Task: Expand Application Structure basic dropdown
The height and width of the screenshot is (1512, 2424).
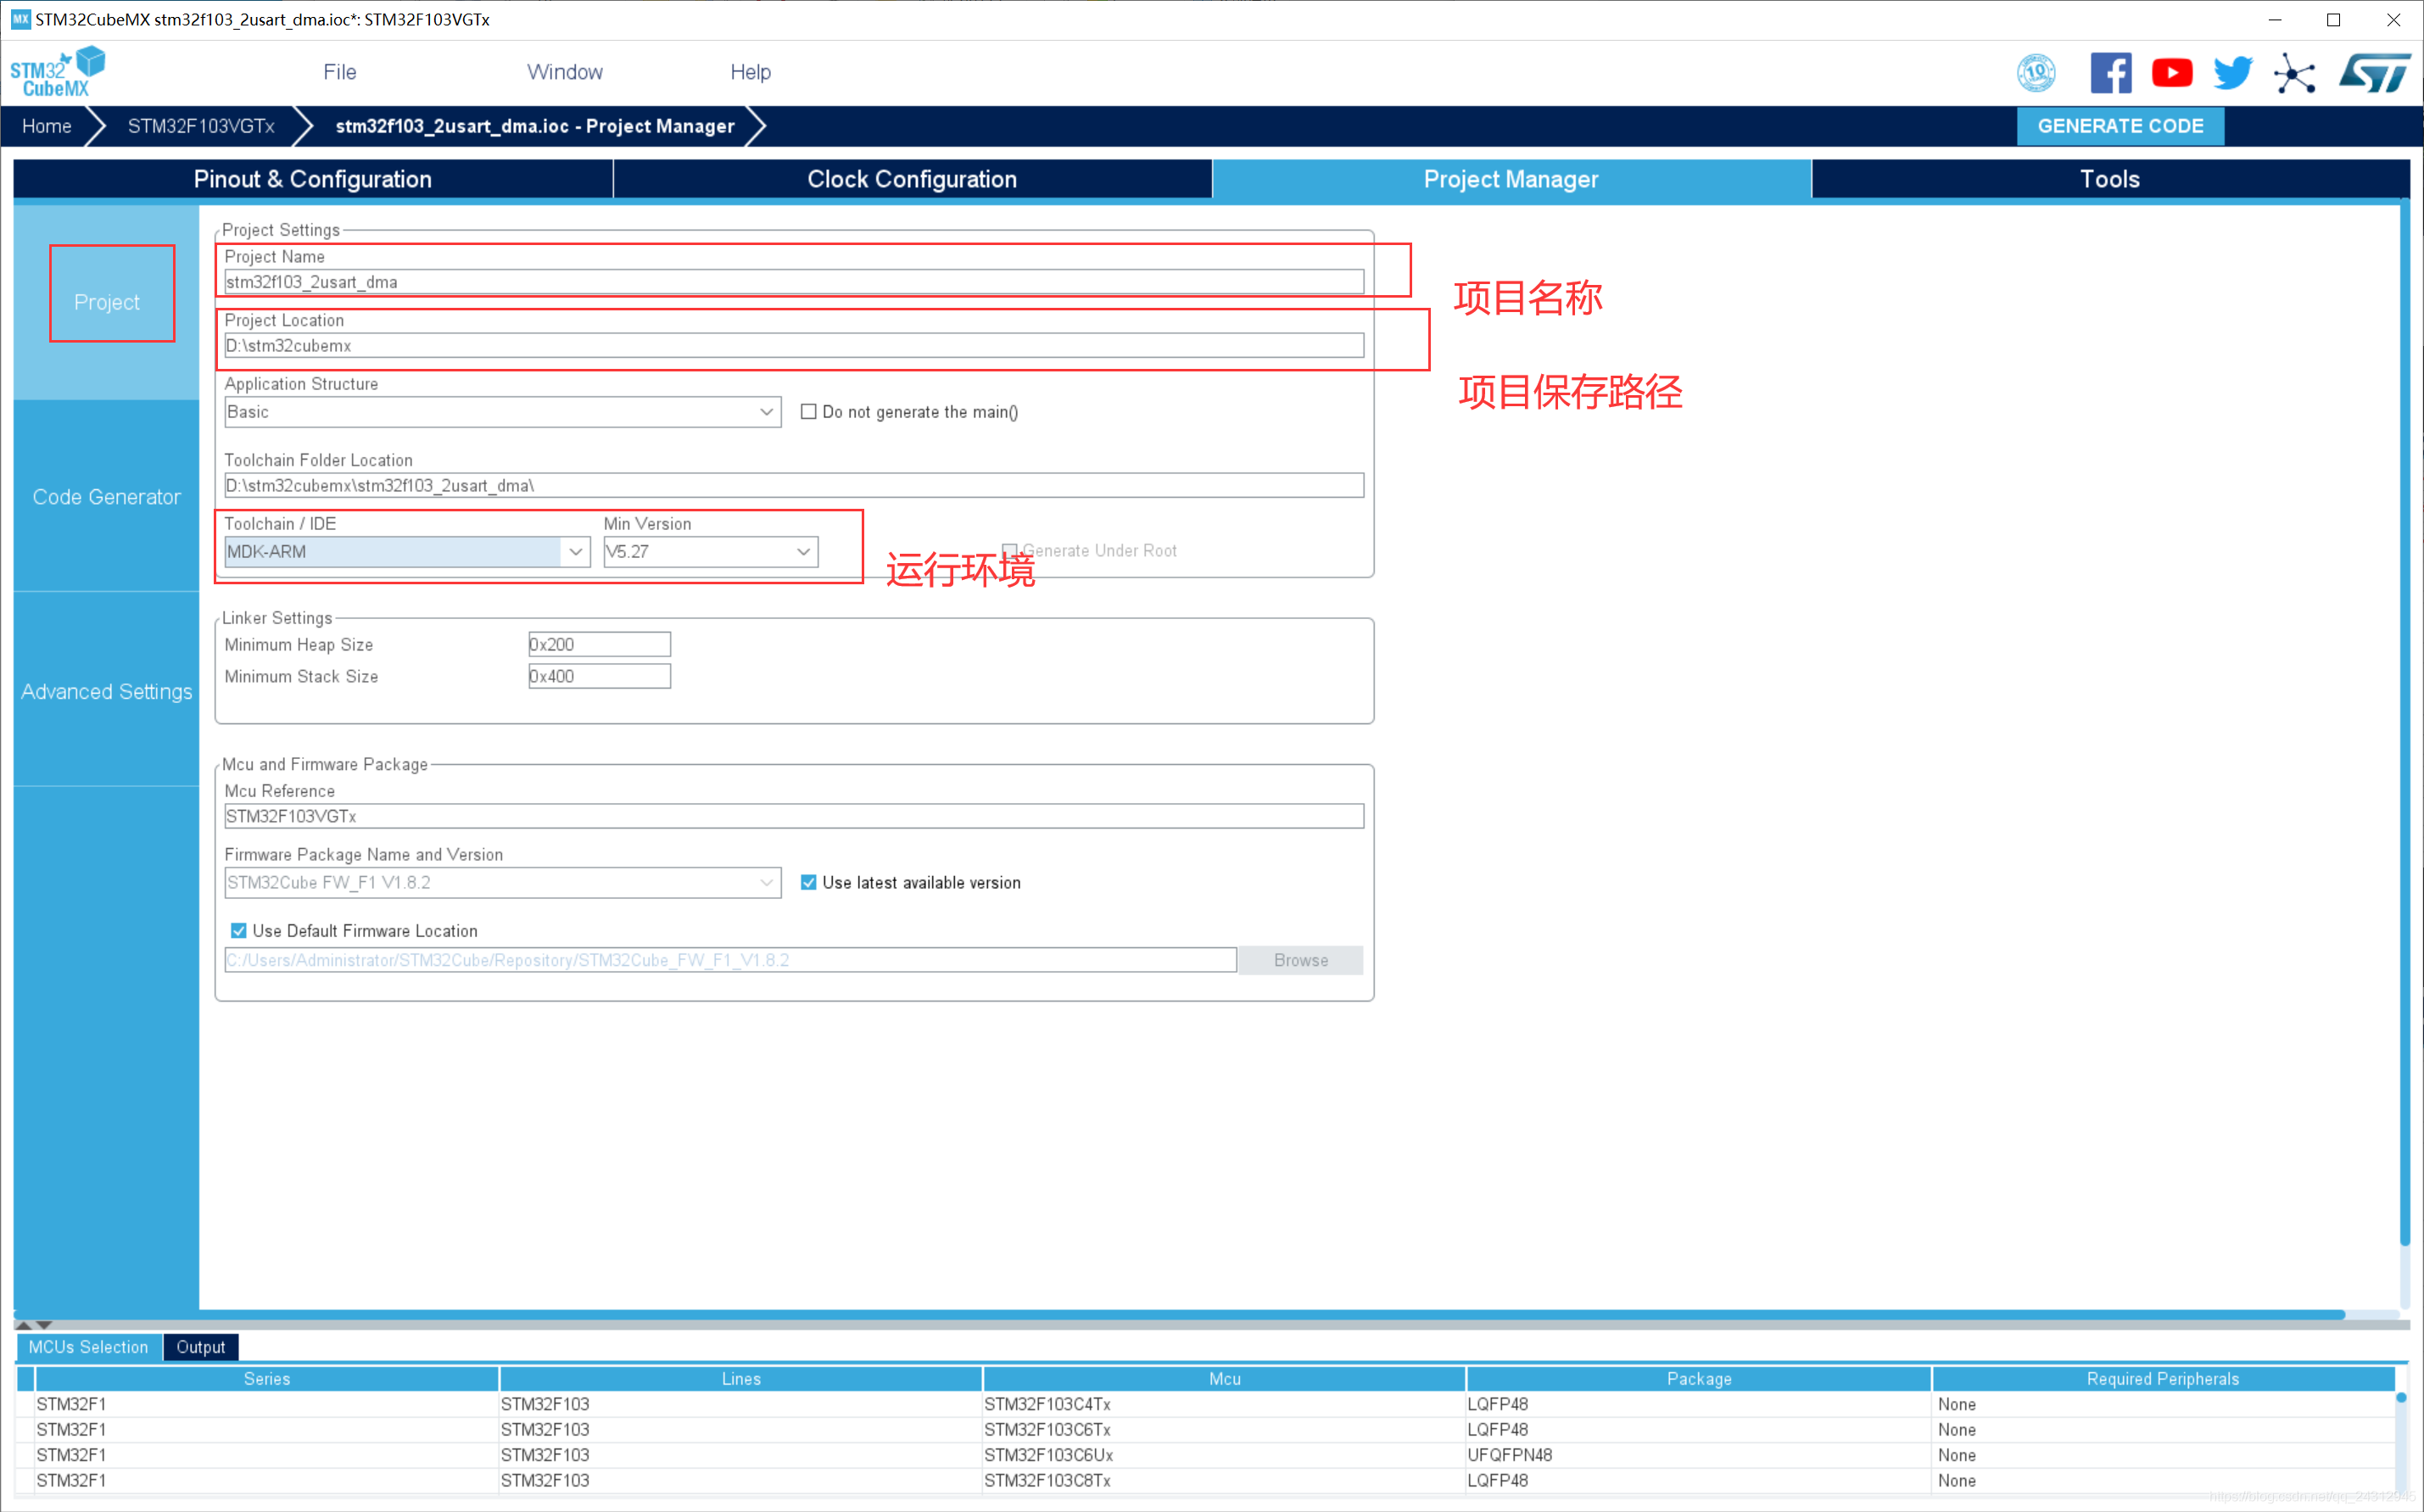Action: click(x=762, y=411)
